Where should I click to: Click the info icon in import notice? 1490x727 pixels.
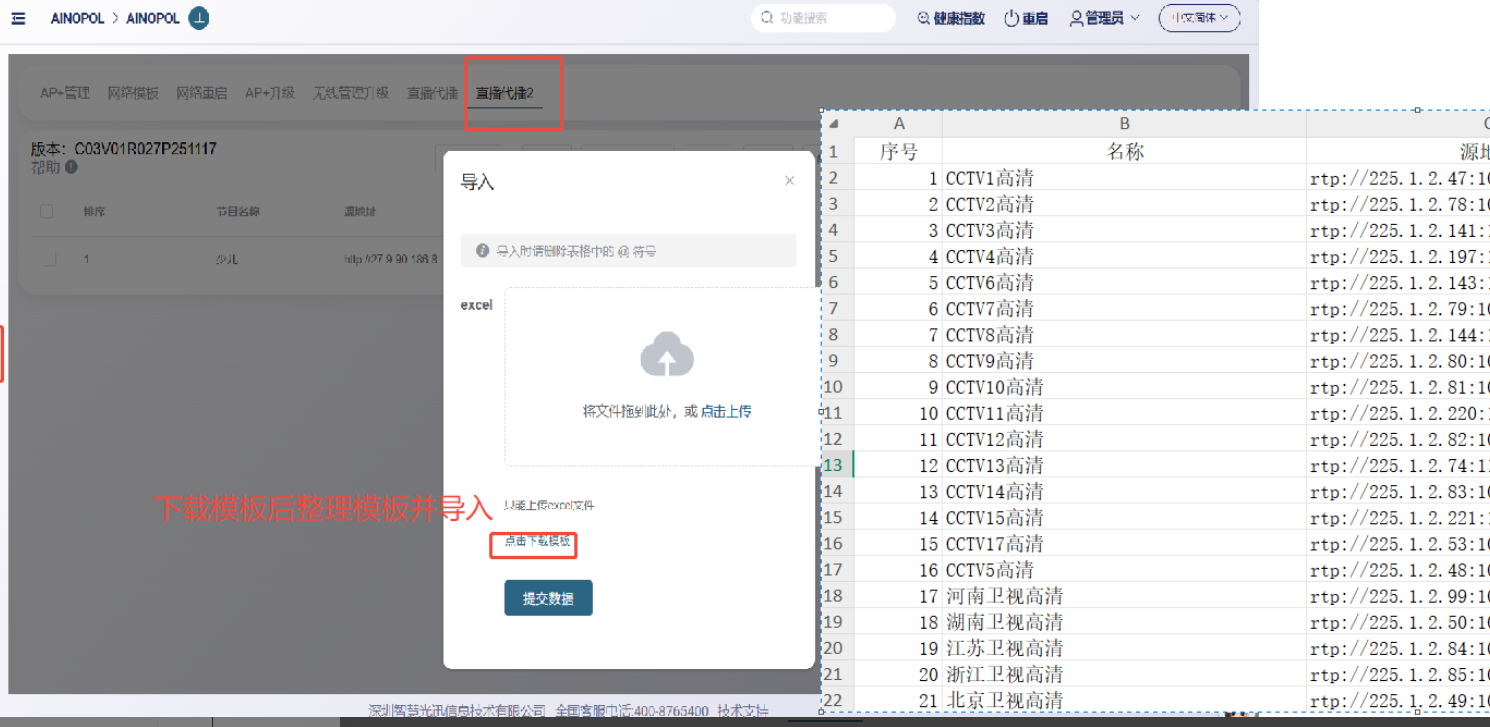click(482, 251)
